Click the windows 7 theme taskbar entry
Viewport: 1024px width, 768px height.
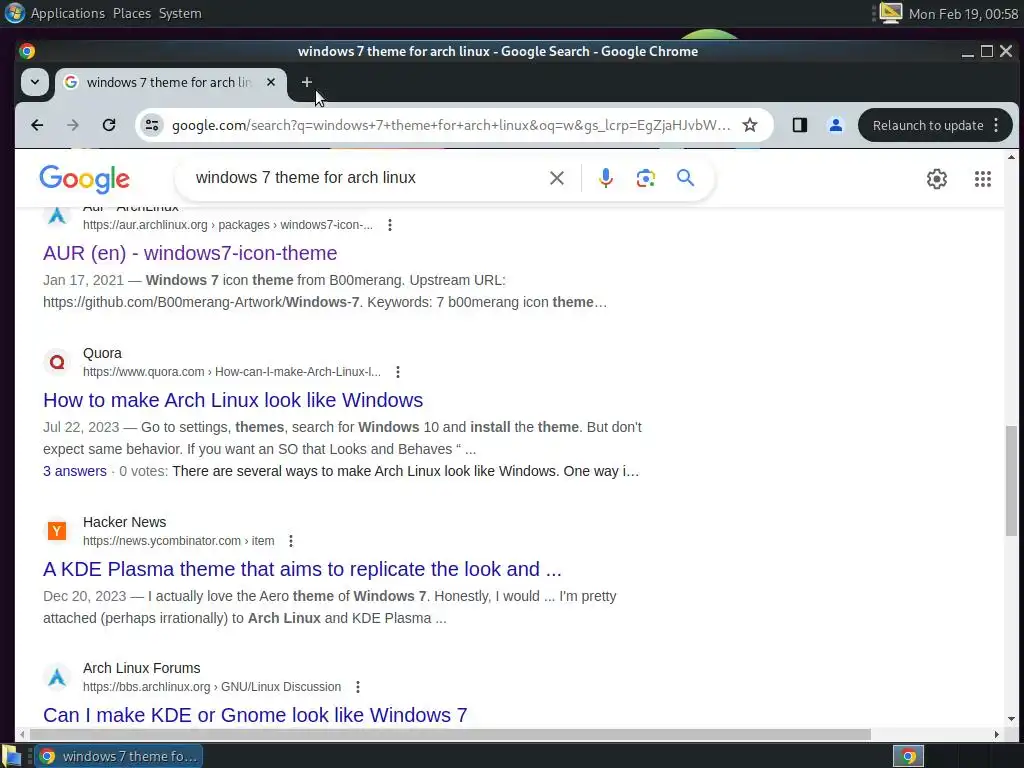click(119, 756)
